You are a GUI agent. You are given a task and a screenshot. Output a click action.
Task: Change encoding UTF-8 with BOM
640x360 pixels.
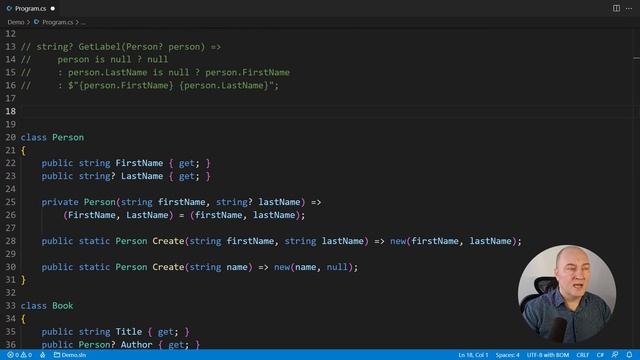(548, 355)
